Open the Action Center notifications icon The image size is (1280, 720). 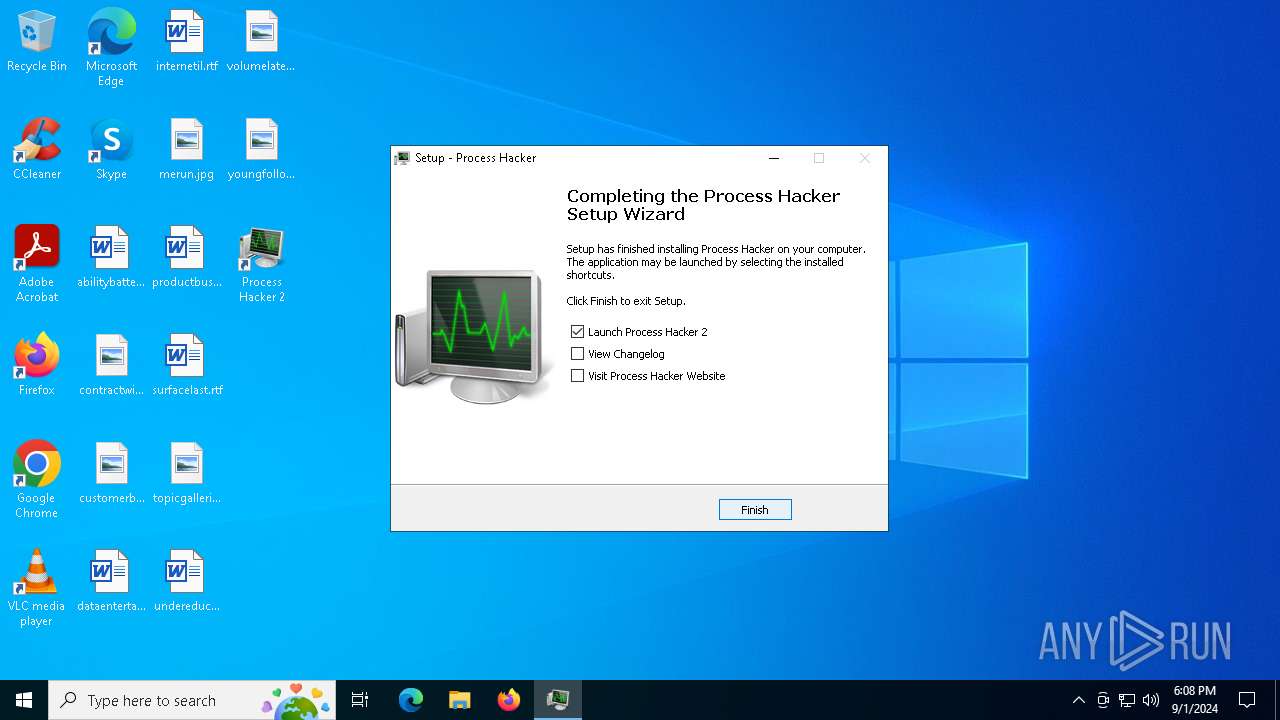pyautogui.click(x=1247, y=700)
